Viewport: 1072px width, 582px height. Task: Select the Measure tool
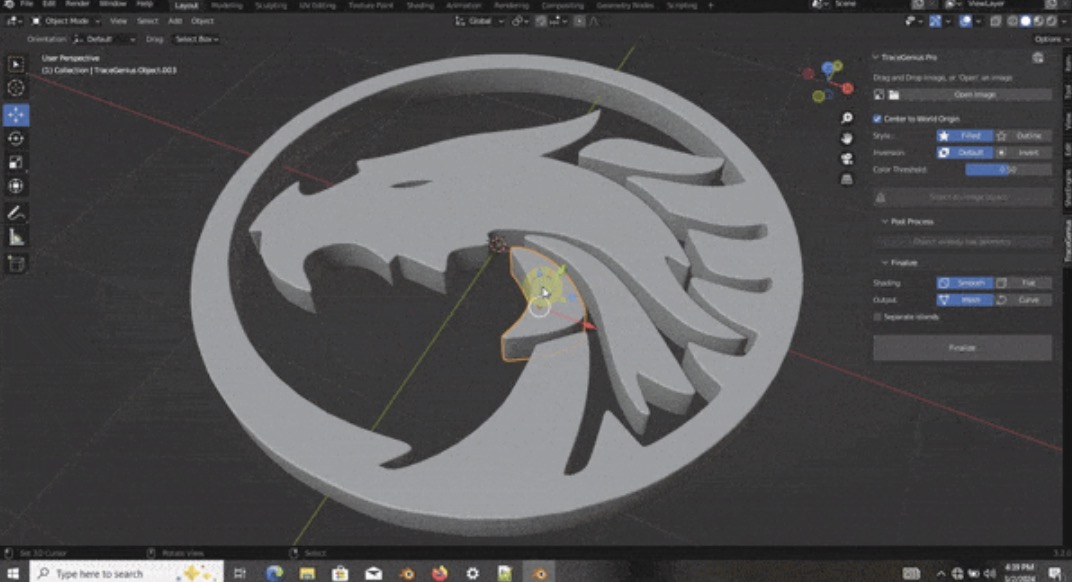coord(16,237)
